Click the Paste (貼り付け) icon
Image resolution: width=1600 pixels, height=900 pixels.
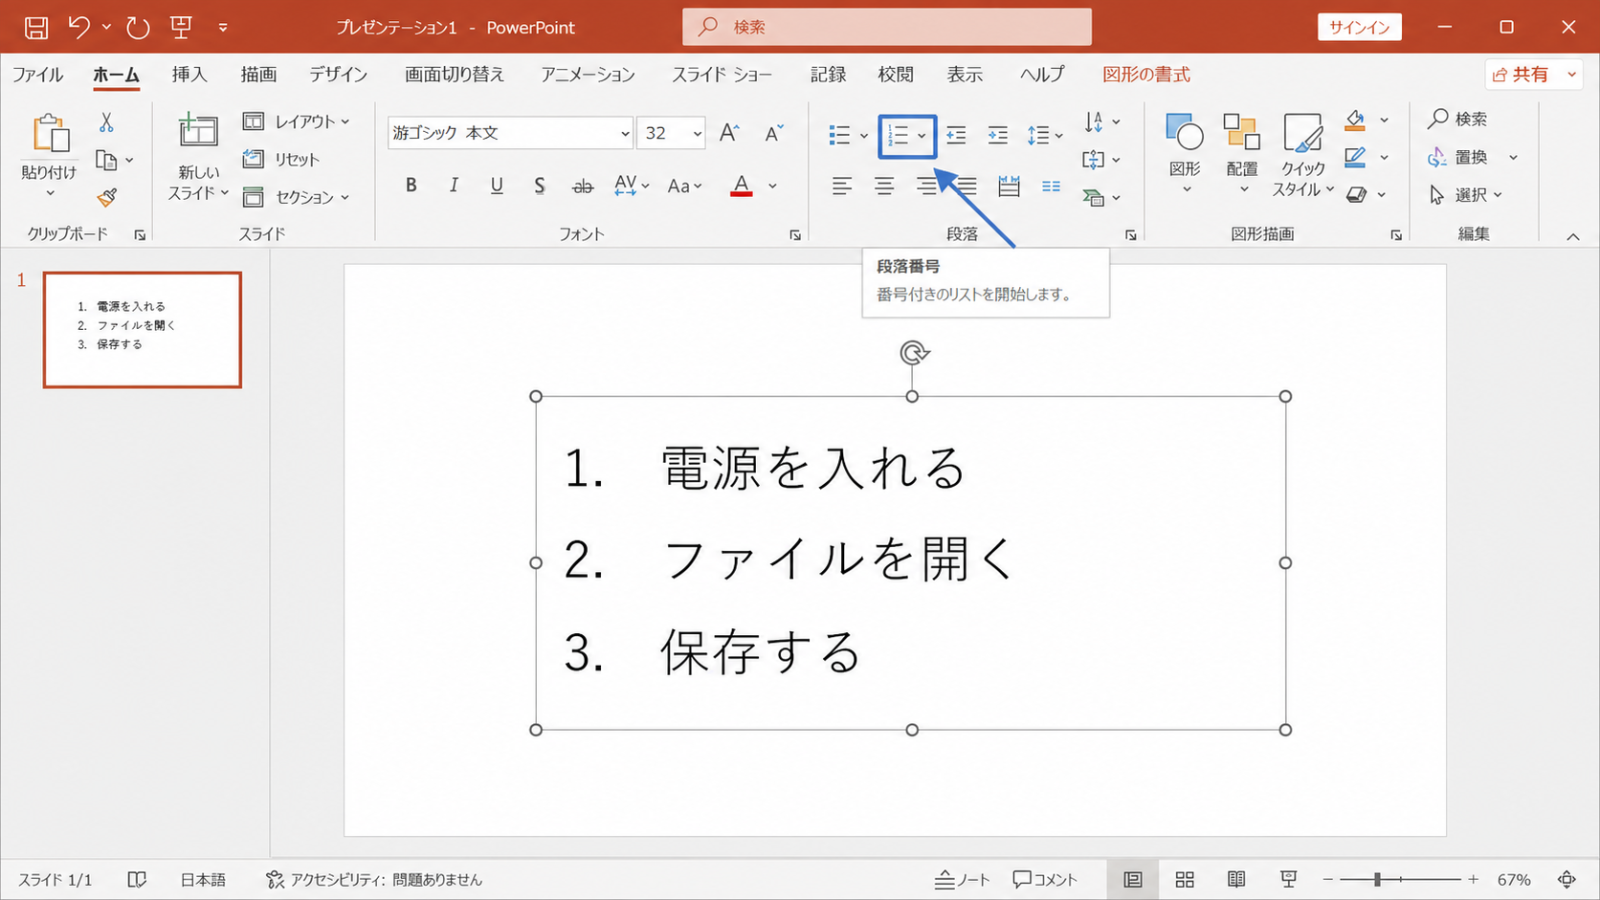click(x=50, y=133)
